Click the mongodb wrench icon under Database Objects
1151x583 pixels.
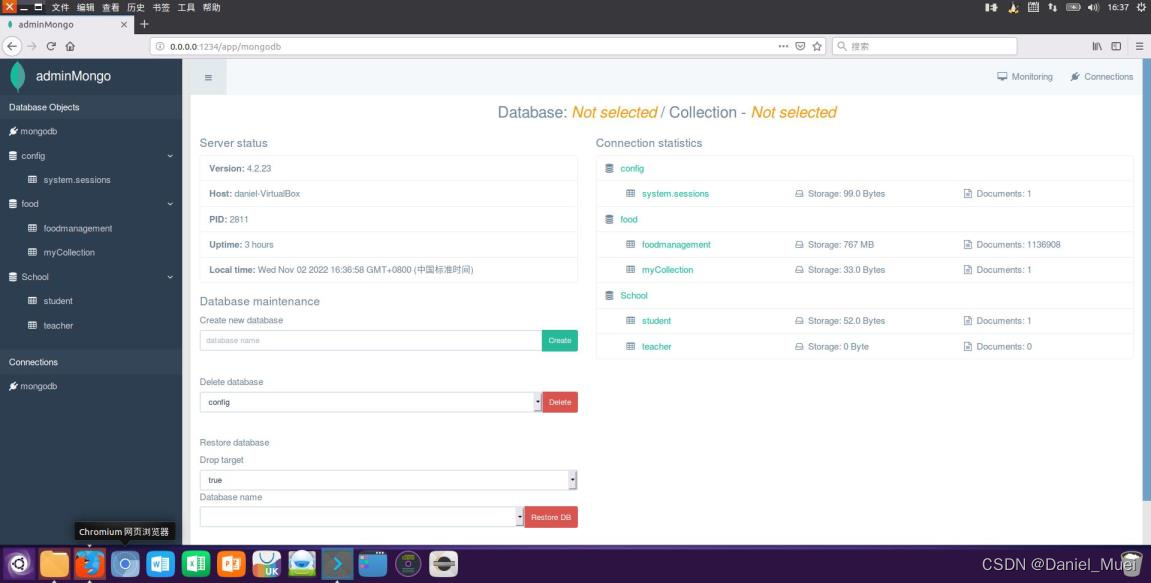coord(12,131)
